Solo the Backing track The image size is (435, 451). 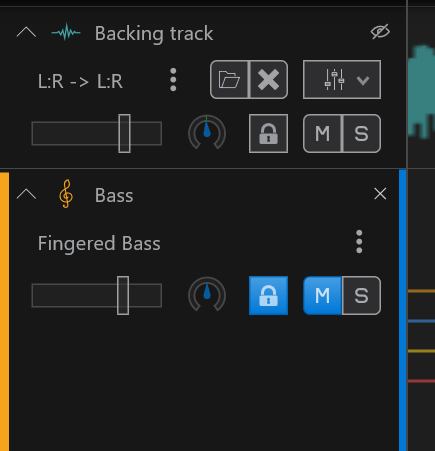coord(362,134)
